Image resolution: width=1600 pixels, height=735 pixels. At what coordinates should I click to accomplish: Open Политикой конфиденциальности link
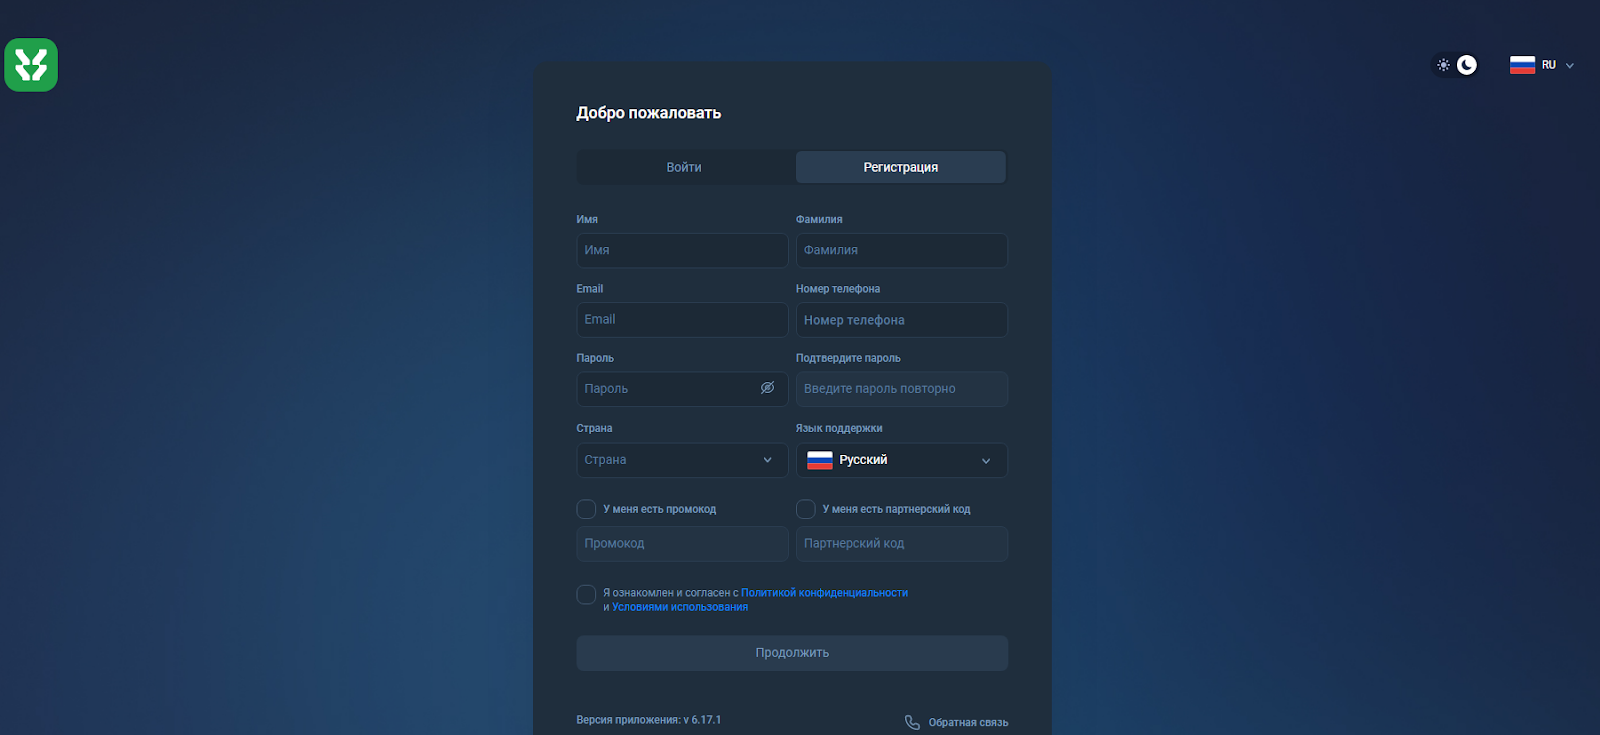[x=824, y=593]
